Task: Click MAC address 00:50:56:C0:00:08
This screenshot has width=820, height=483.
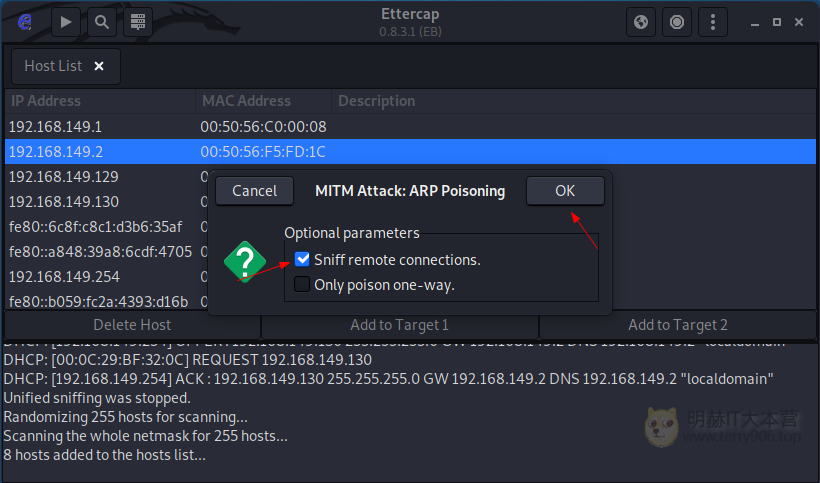Action: click(x=264, y=126)
